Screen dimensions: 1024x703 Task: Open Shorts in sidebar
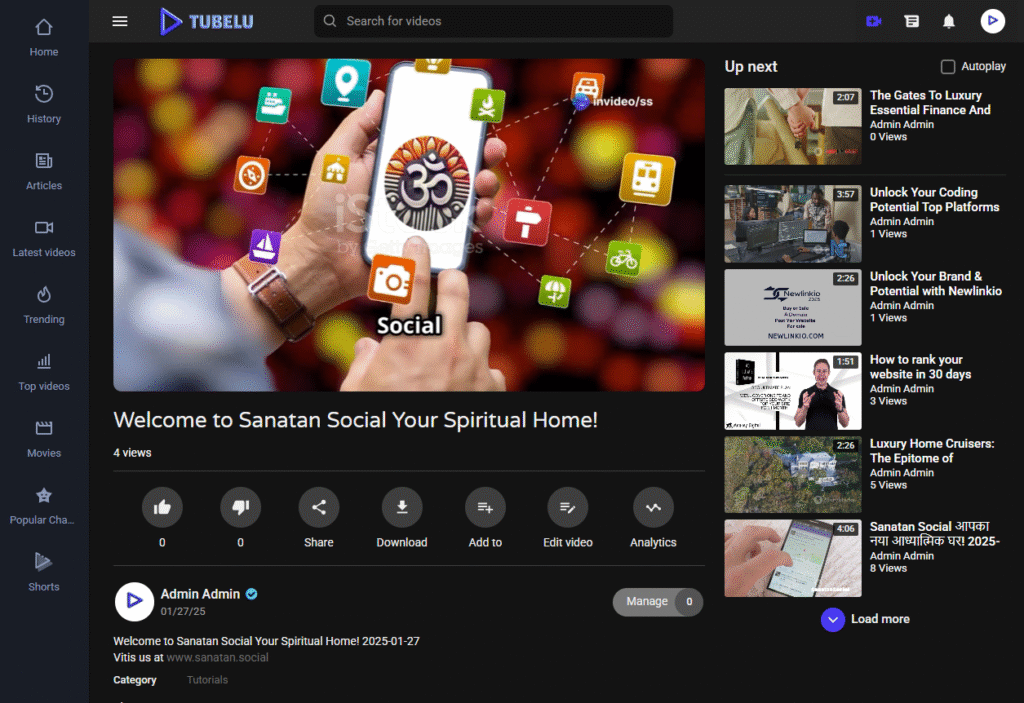44,573
